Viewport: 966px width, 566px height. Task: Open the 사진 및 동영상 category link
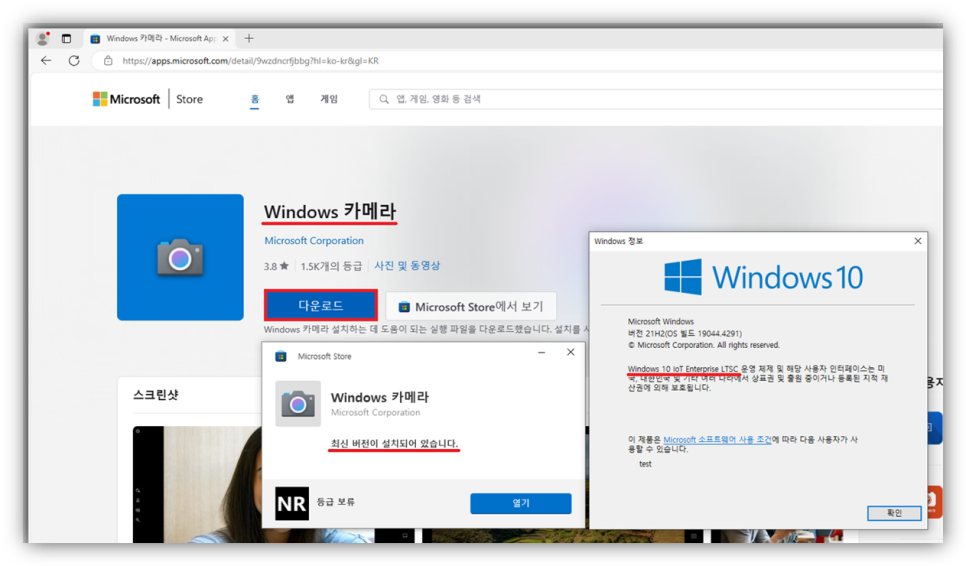[x=407, y=265]
